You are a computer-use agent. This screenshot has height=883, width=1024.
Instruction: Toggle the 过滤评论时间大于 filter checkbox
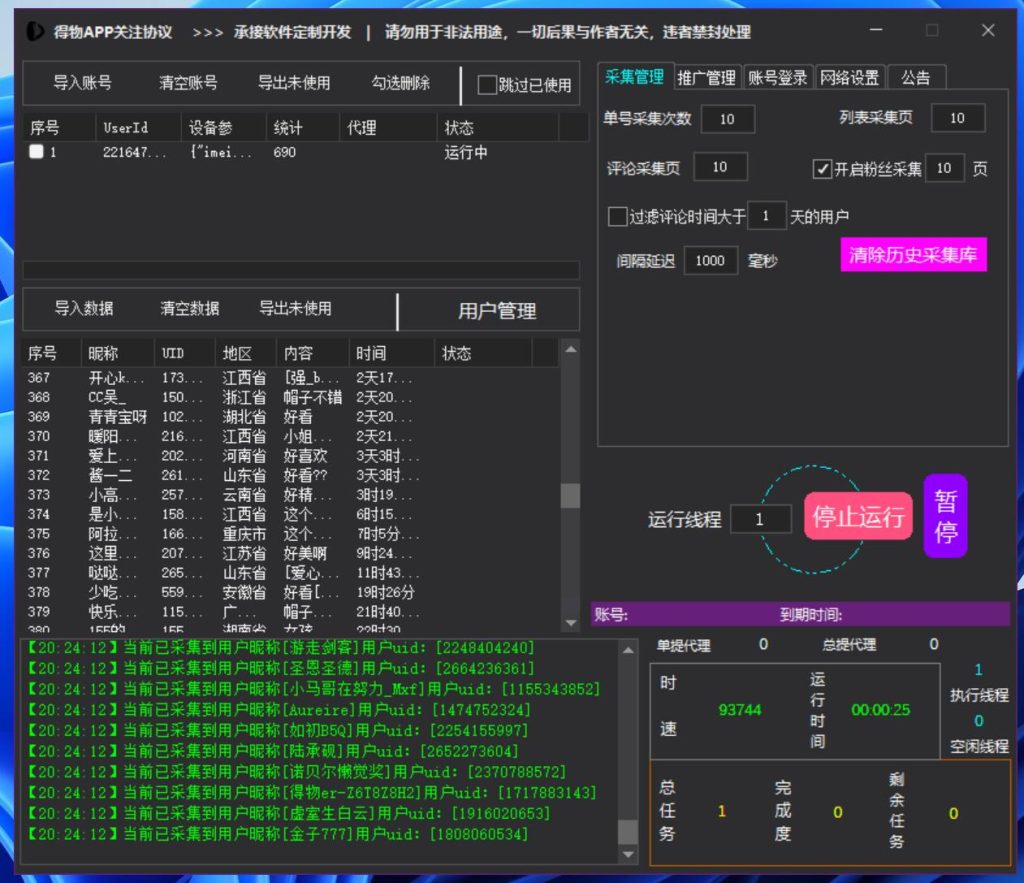point(617,216)
